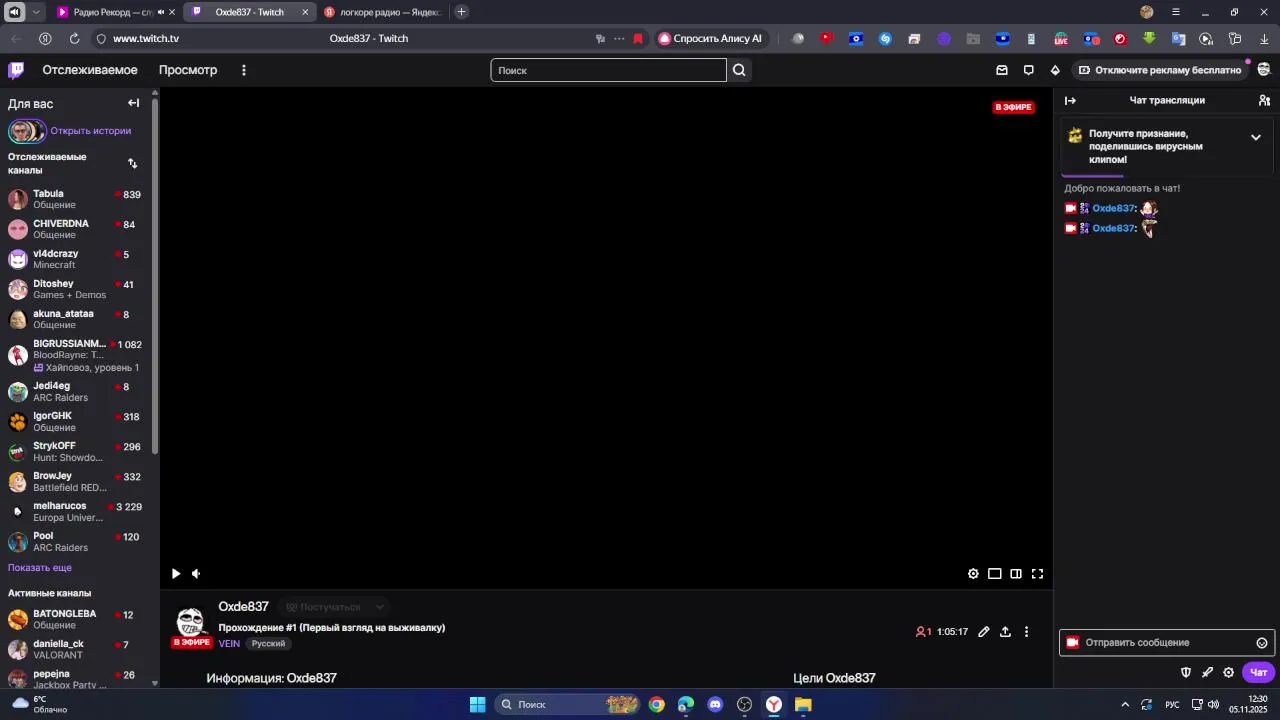
Task: Open the Twitch inbox notifications icon
Action: [1002, 70]
